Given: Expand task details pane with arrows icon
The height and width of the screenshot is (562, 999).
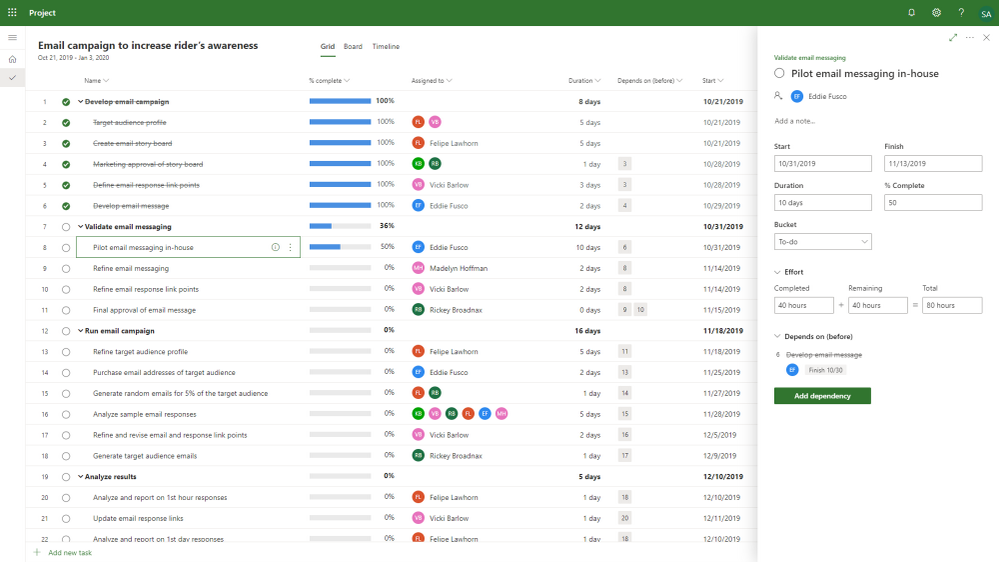Looking at the screenshot, I should (952, 38).
